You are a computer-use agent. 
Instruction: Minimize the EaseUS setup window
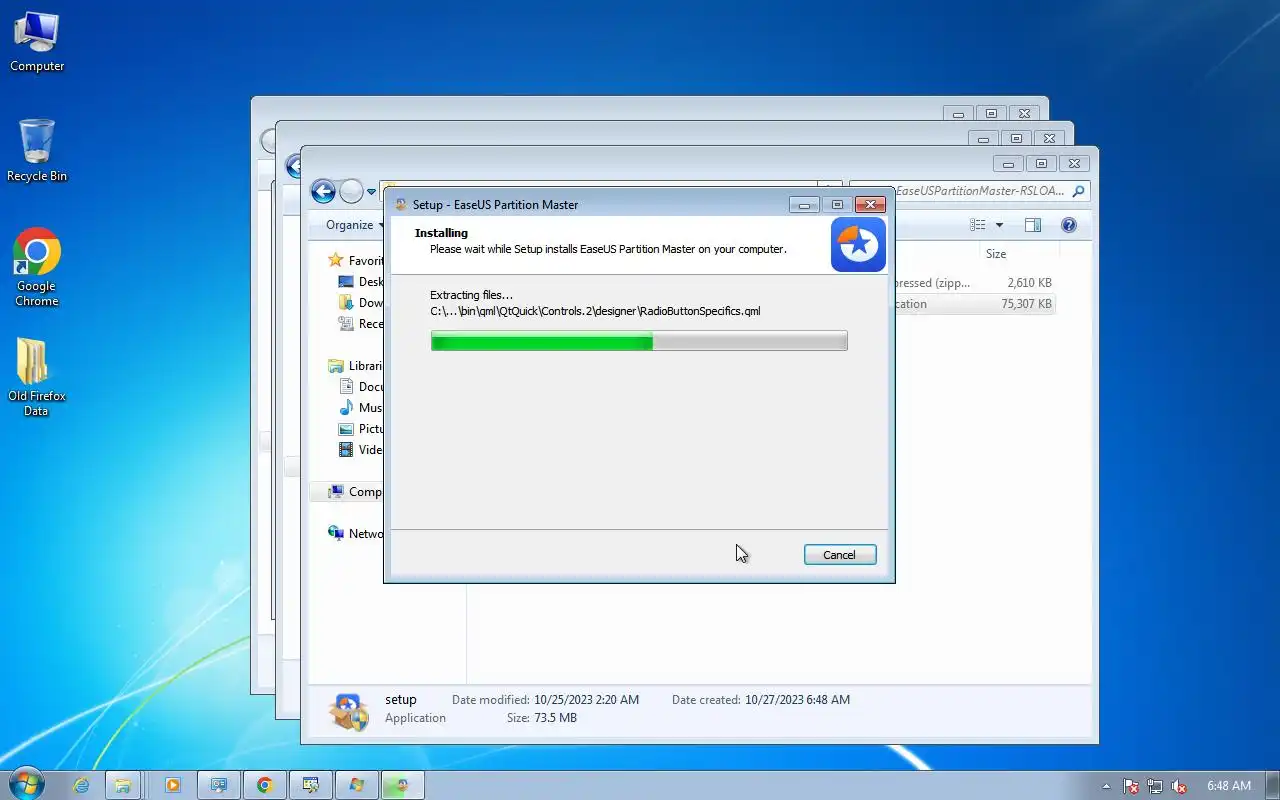pyautogui.click(x=804, y=205)
